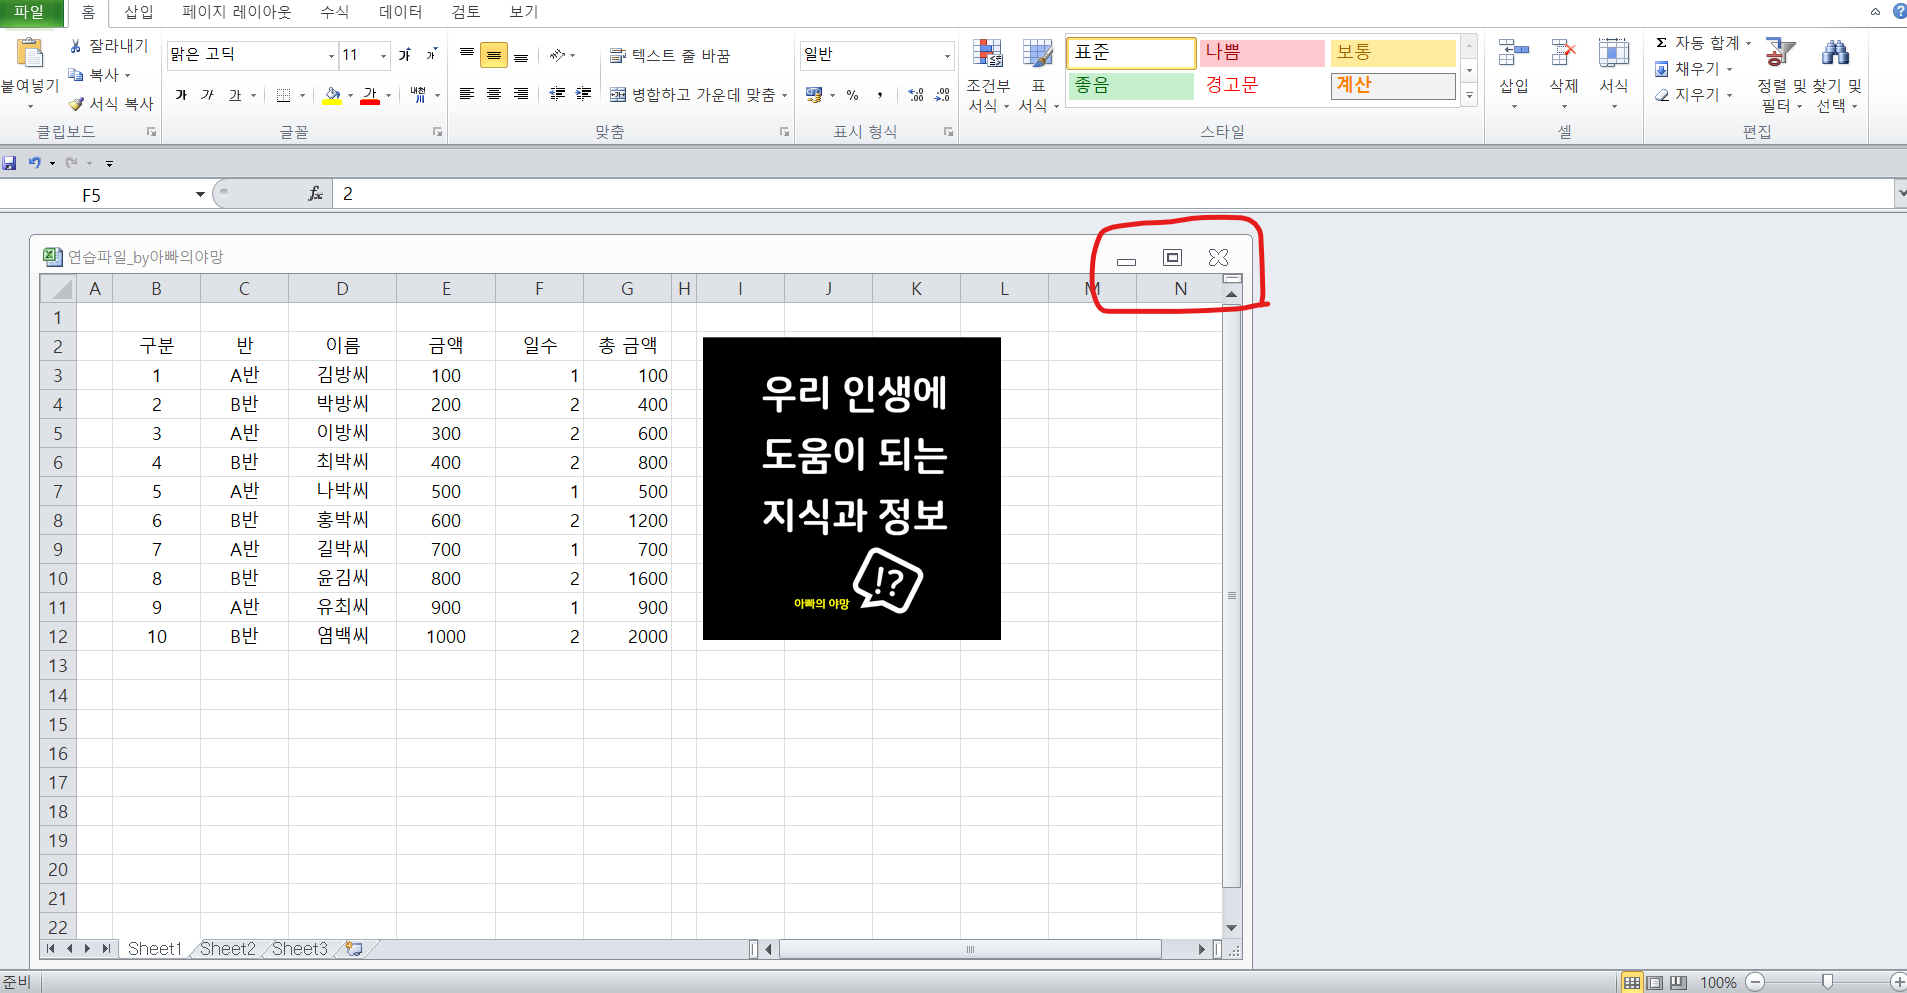Expand the cell styles gallery
Image resolution: width=1907 pixels, height=993 pixels.
click(x=1469, y=96)
